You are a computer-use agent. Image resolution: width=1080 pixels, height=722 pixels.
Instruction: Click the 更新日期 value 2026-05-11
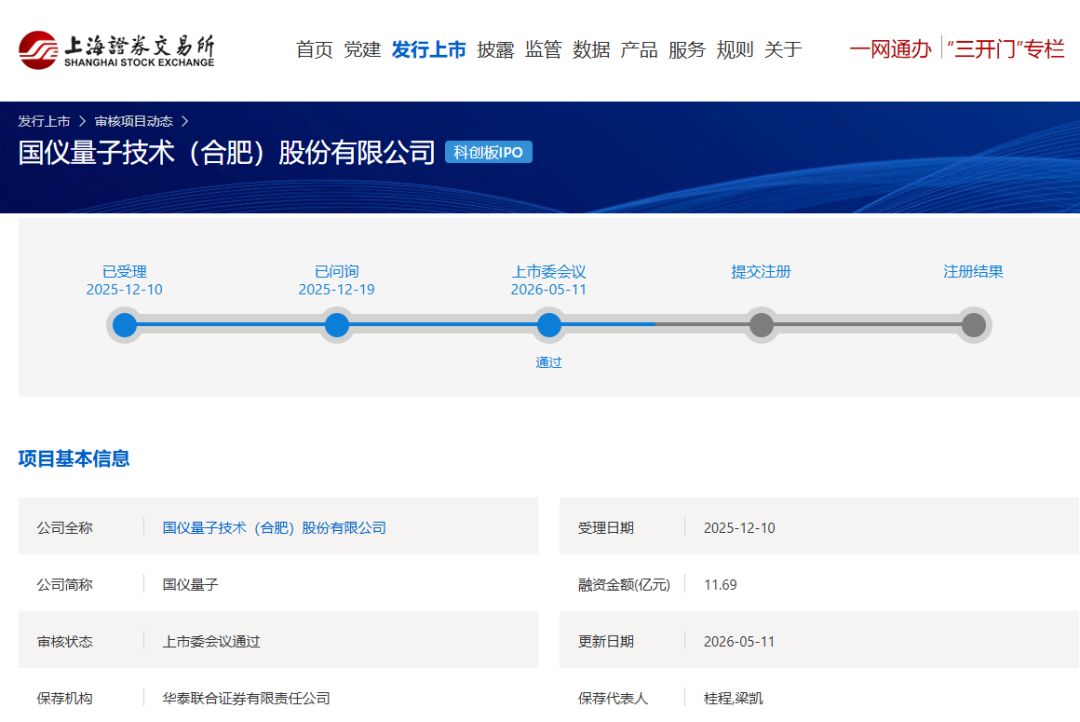(739, 641)
